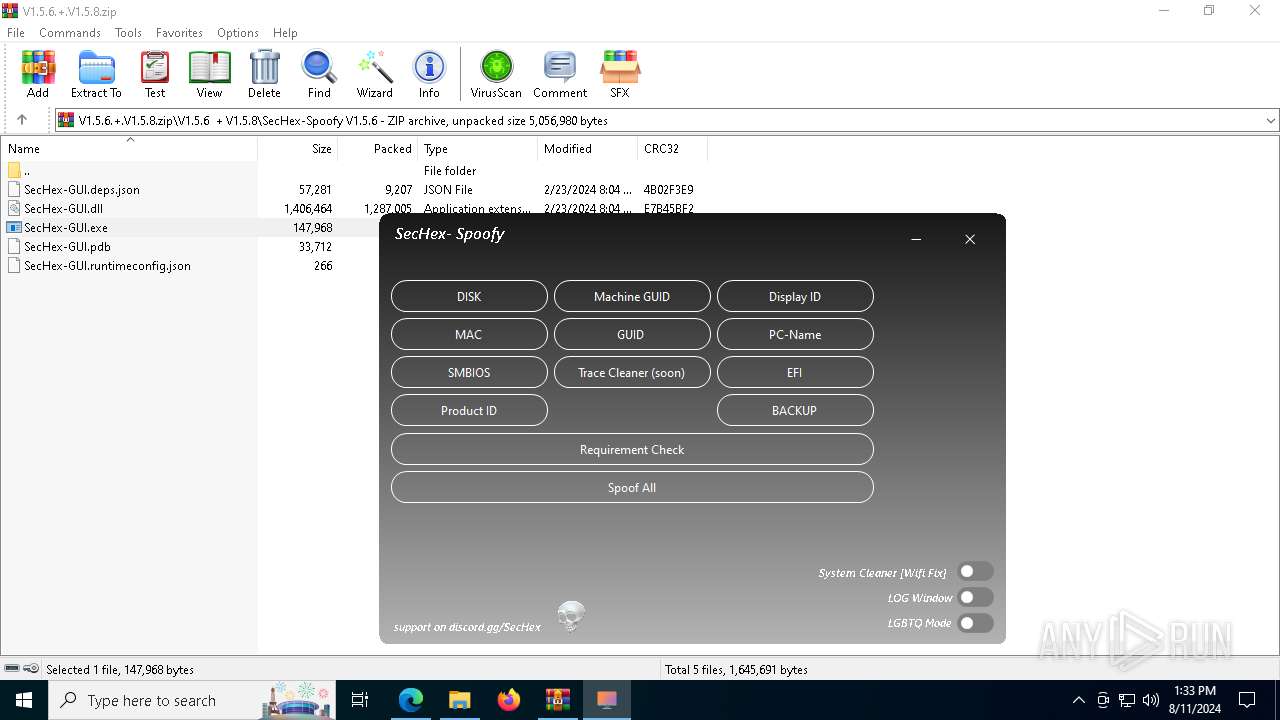Click the Delete trash icon

point(264,75)
